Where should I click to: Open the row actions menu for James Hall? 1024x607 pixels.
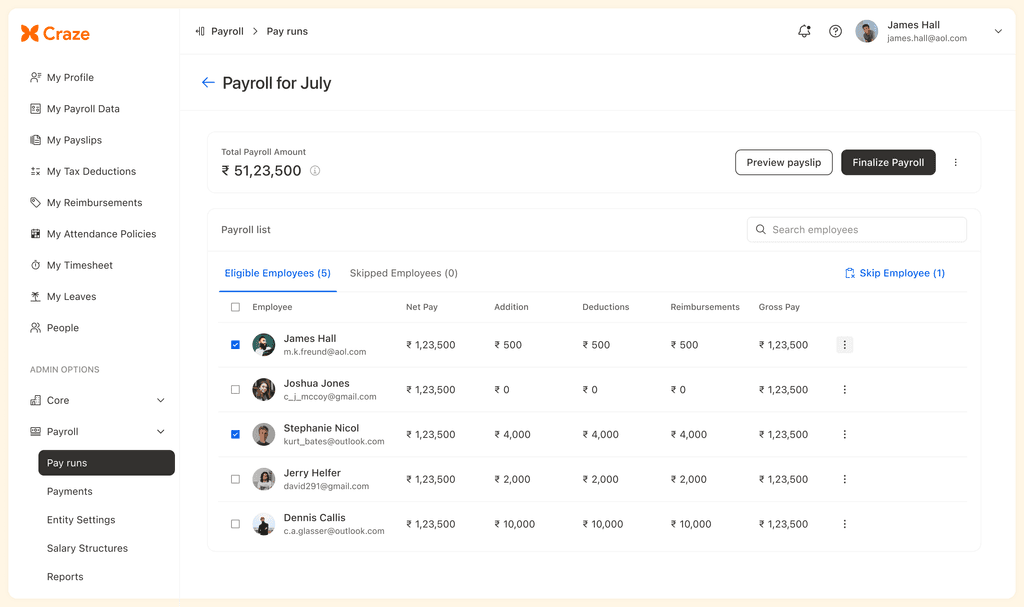(x=844, y=345)
